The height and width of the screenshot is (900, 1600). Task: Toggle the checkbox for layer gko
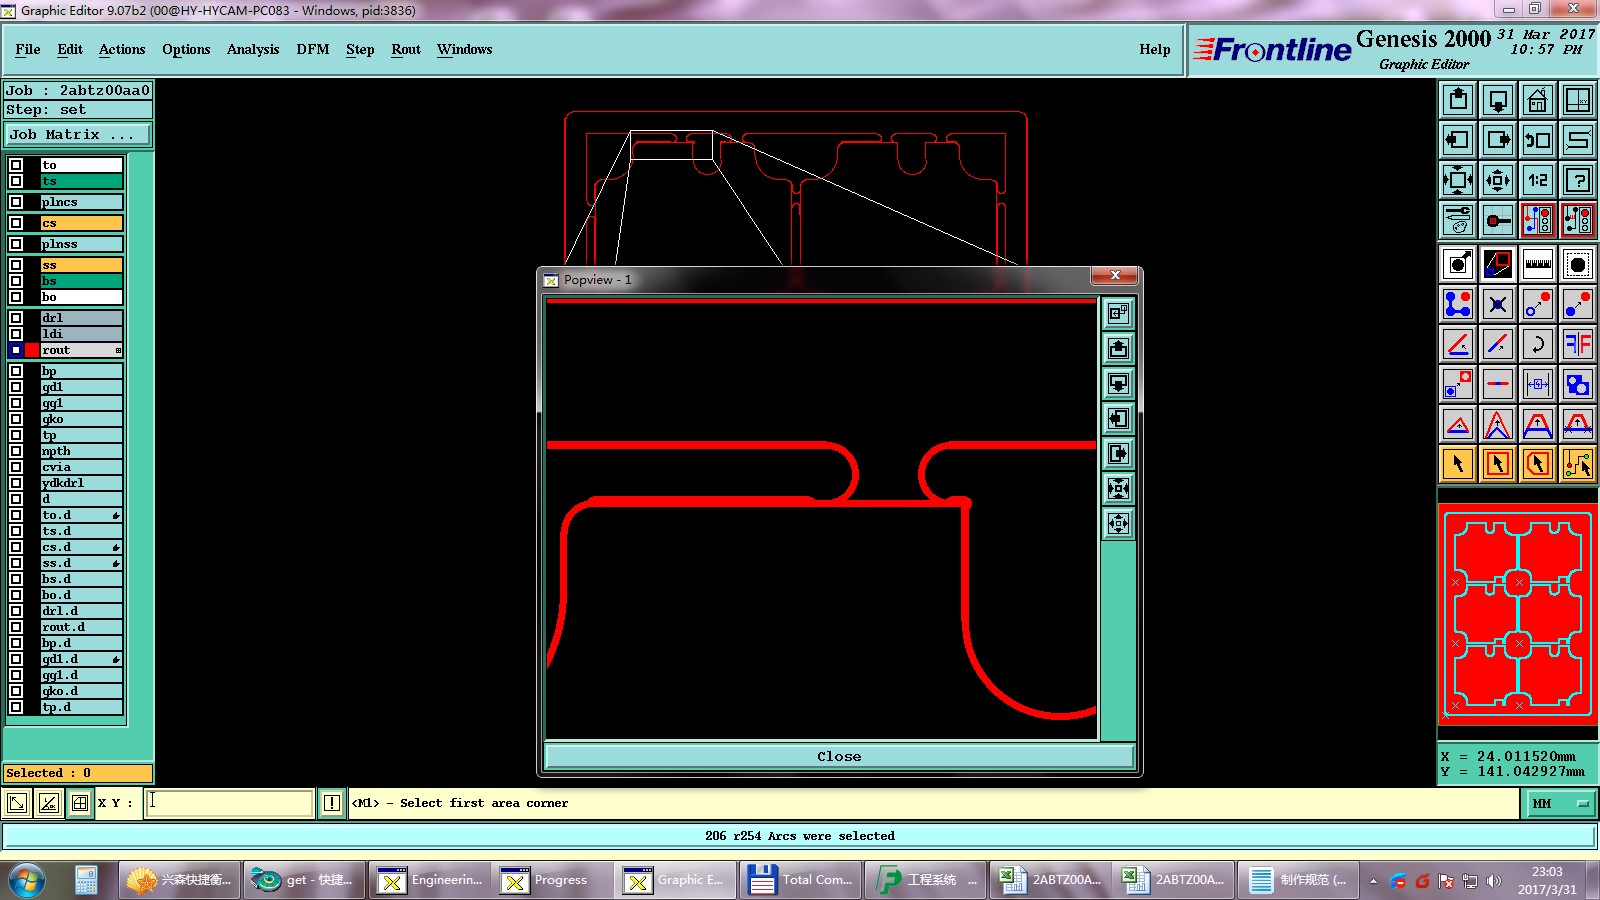(x=16, y=419)
